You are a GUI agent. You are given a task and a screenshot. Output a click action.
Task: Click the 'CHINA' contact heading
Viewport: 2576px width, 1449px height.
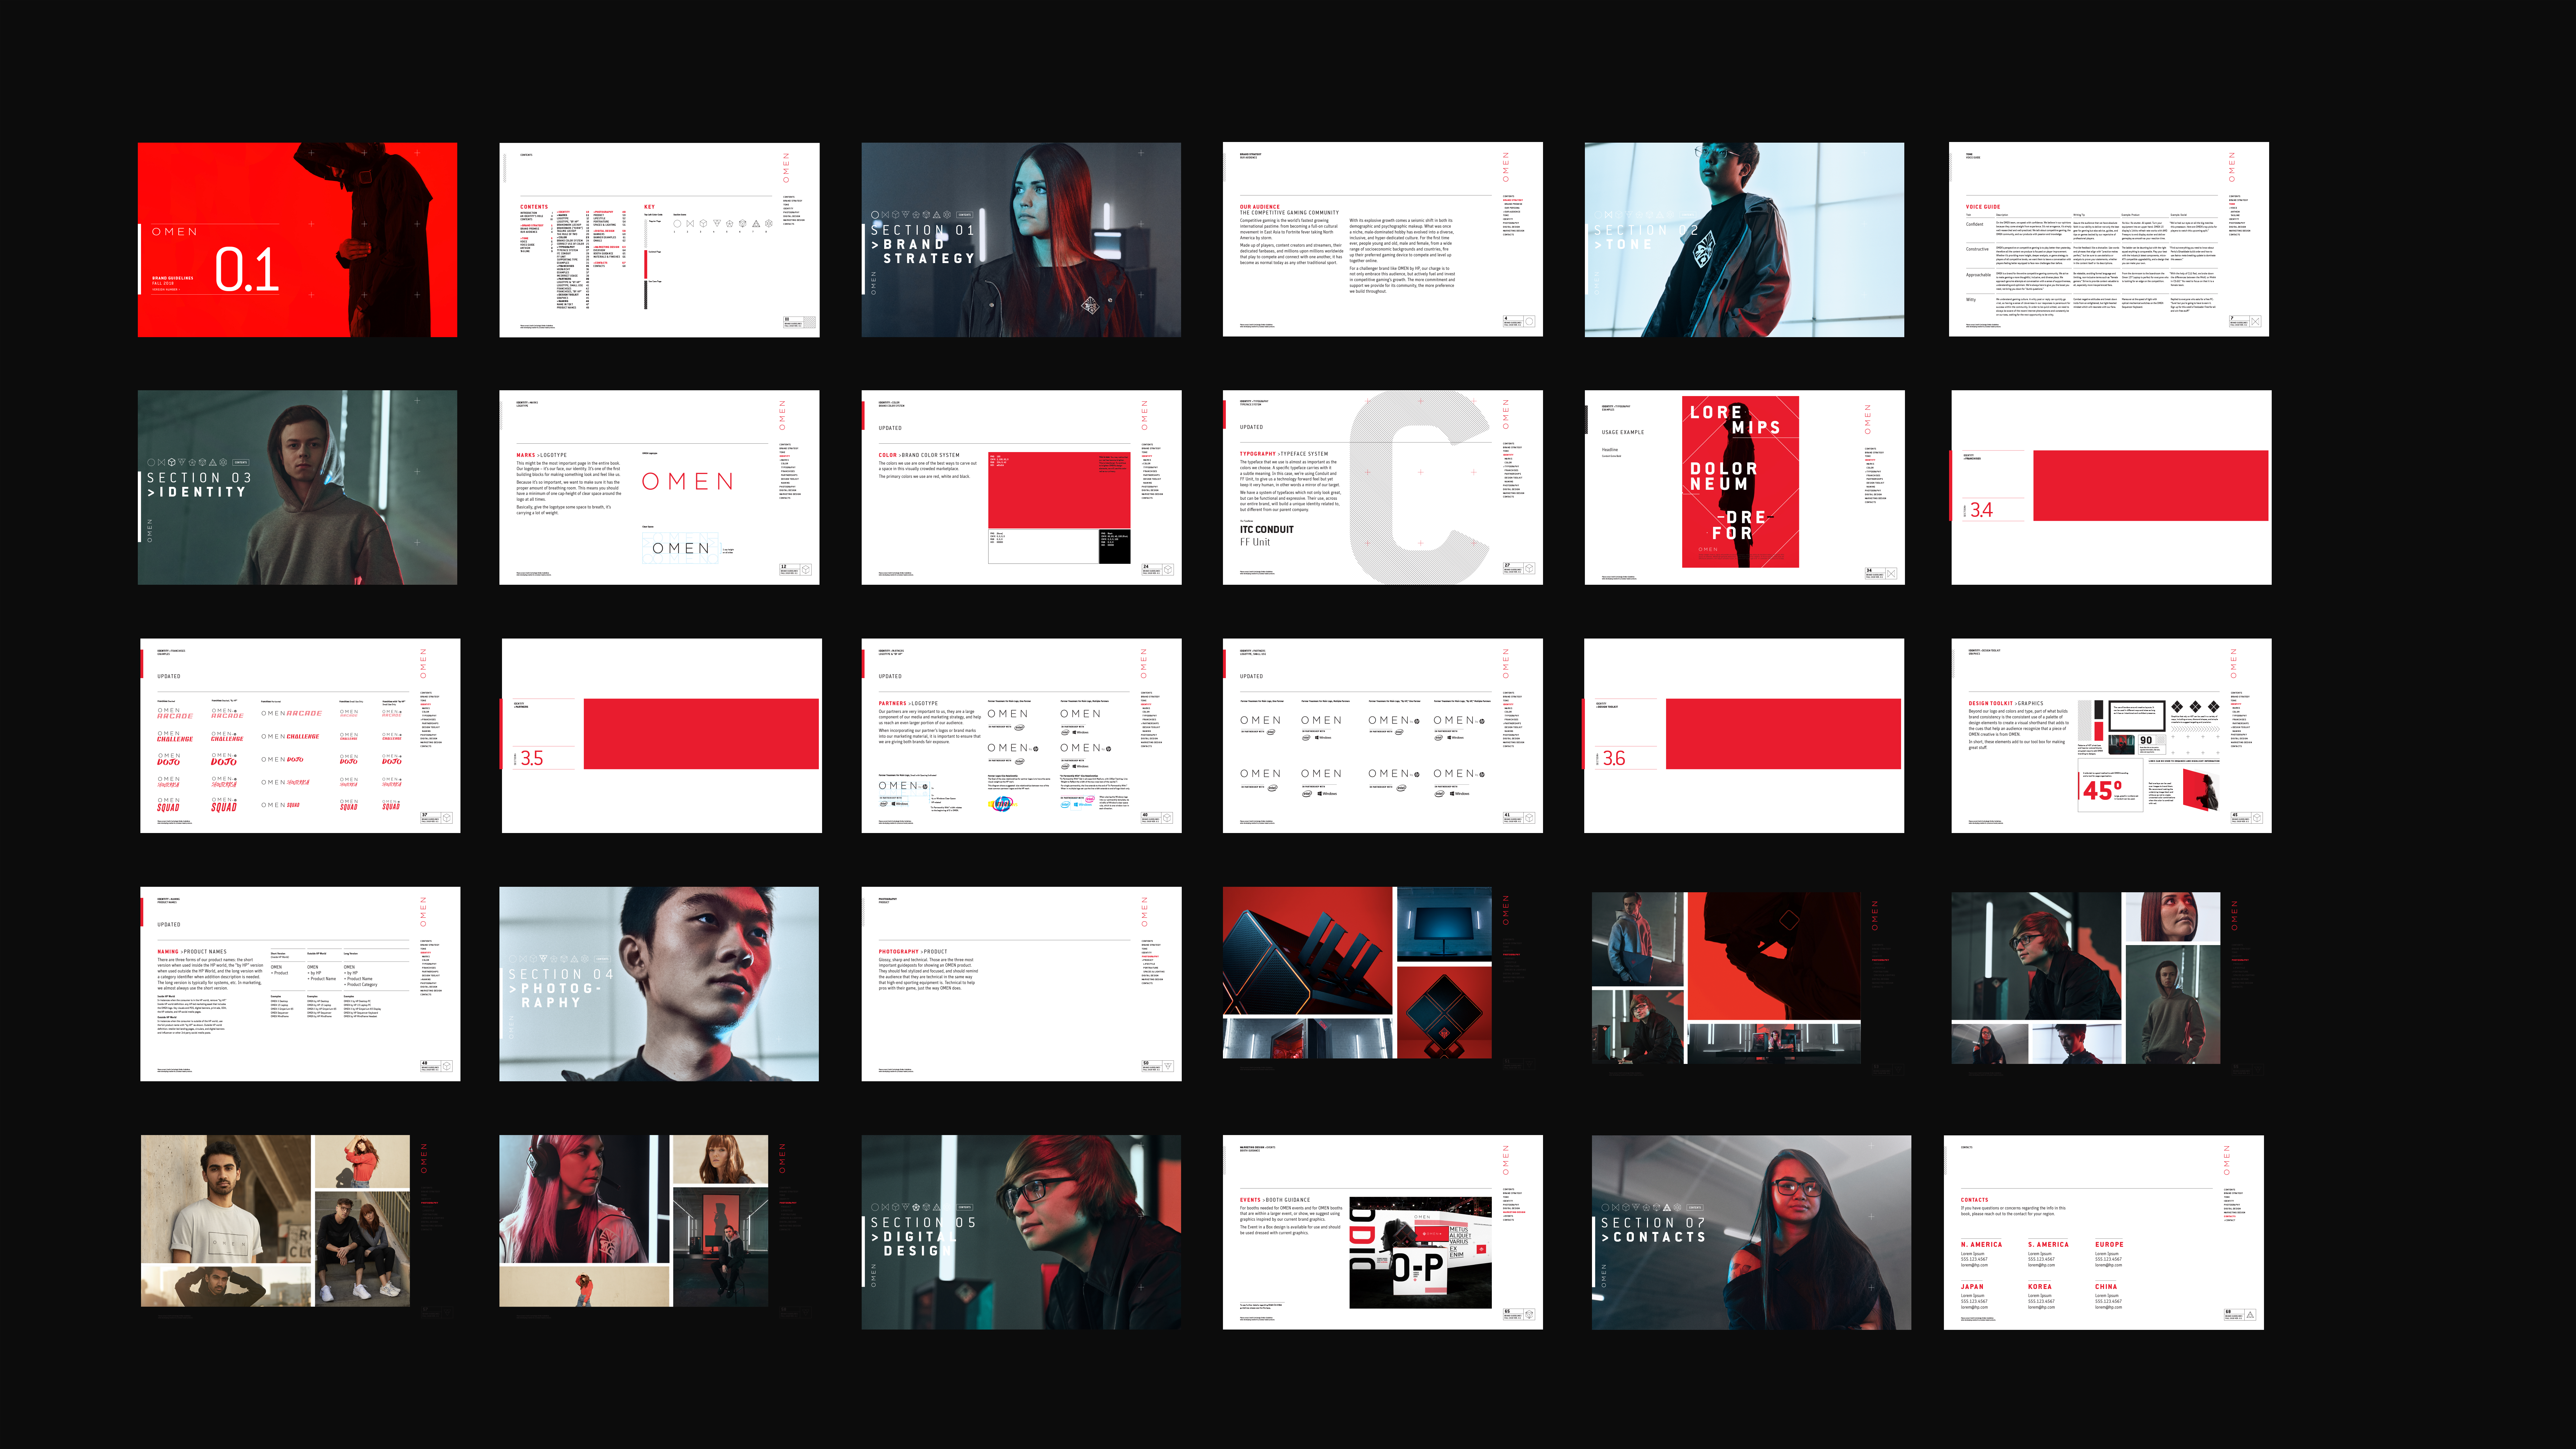(2106, 1287)
